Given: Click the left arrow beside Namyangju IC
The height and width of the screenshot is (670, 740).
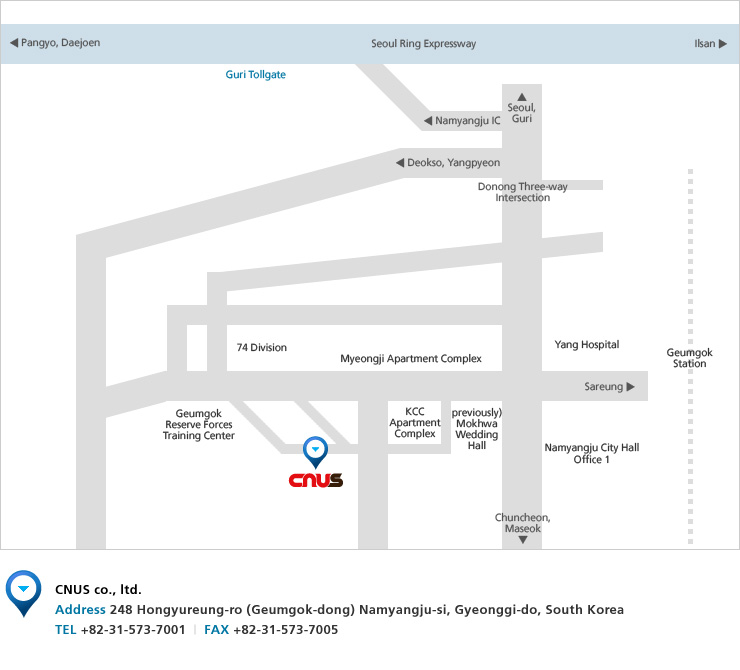Looking at the screenshot, I should [x=428, y=120].
